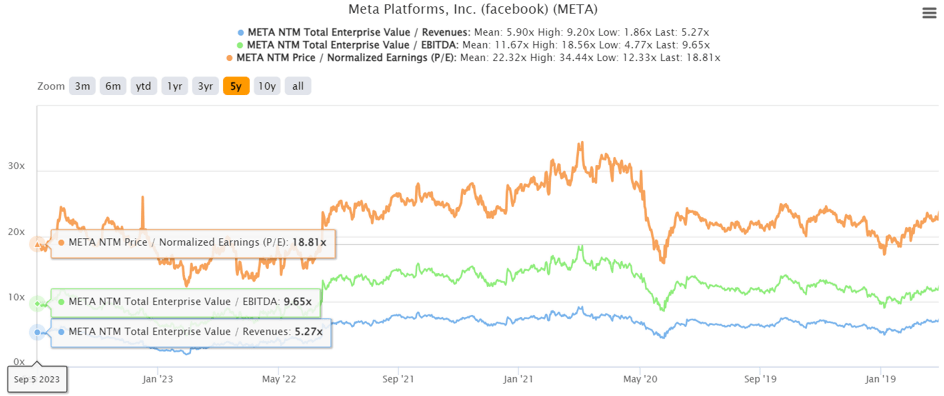Screen dimensions: 944x396
Task: Click the orange P/E marker on chart edge
Action: pyautogui.click(x=38, y=244)
